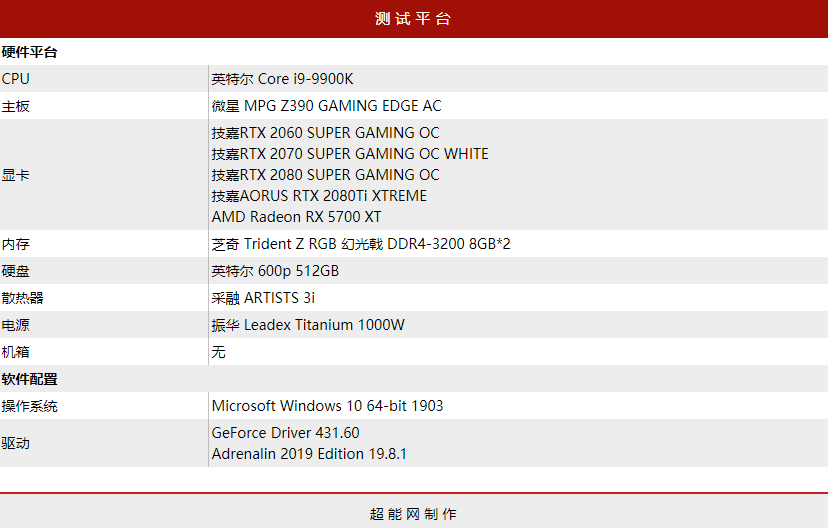This screenshot has height=528, width=828.
Task: Select 技嘉RTX 2060 SUPER GAMING OC line
Action: pyautogui.click(x=325, y=133)
